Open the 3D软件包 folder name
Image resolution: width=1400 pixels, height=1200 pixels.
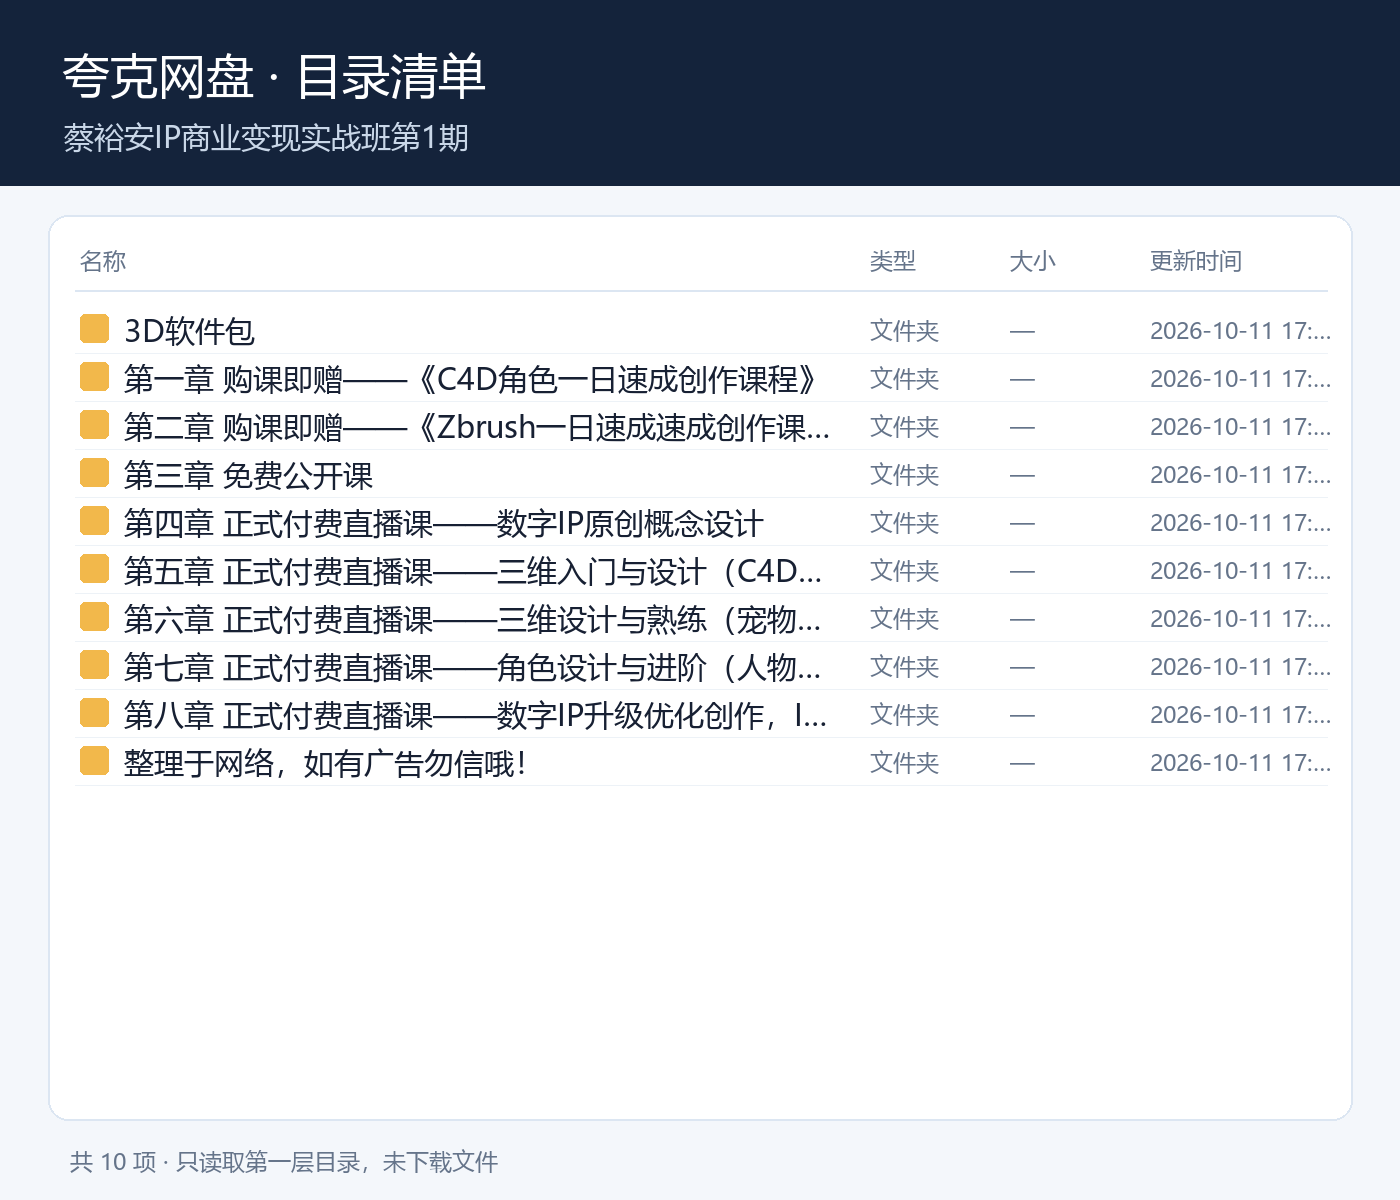click(x=189, y=331)
